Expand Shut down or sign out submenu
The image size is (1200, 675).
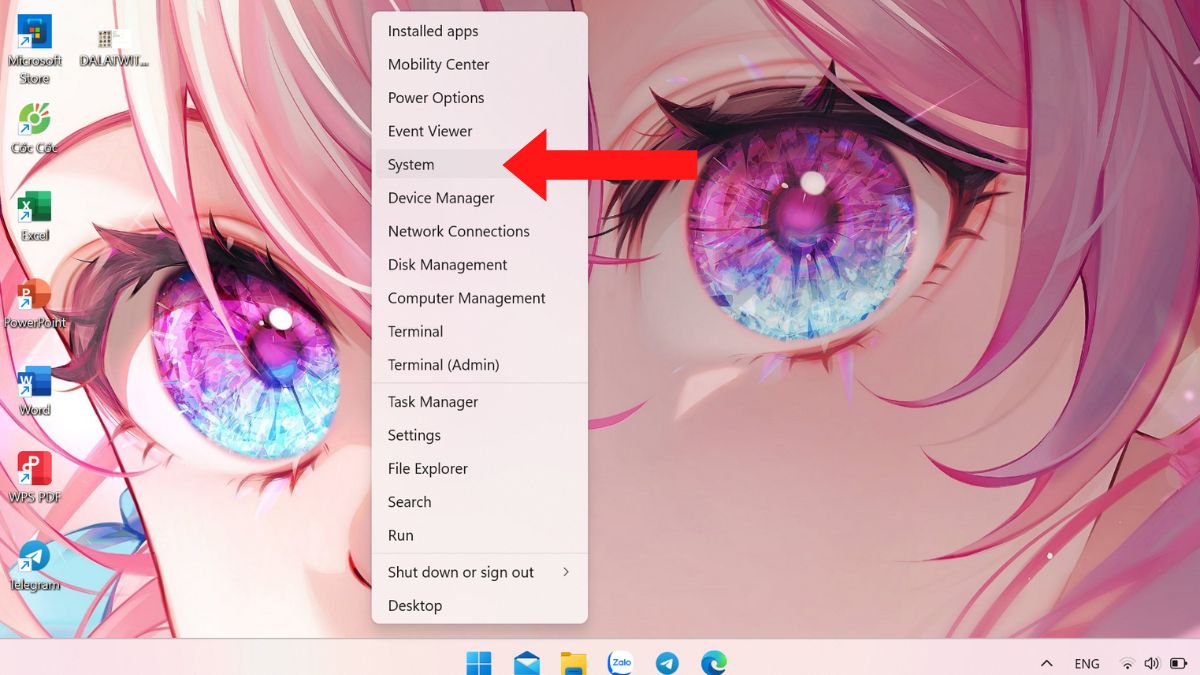(480, 572)
